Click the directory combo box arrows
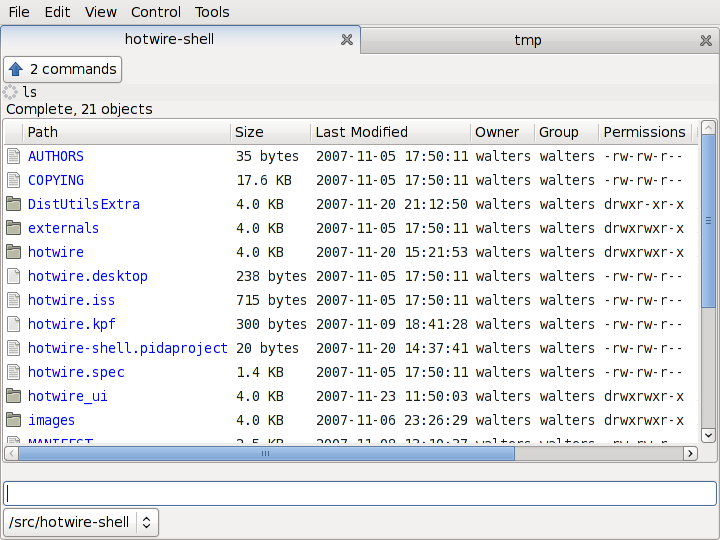The height and width of the screenshot is (540, 720). click(x=146, y=523)
